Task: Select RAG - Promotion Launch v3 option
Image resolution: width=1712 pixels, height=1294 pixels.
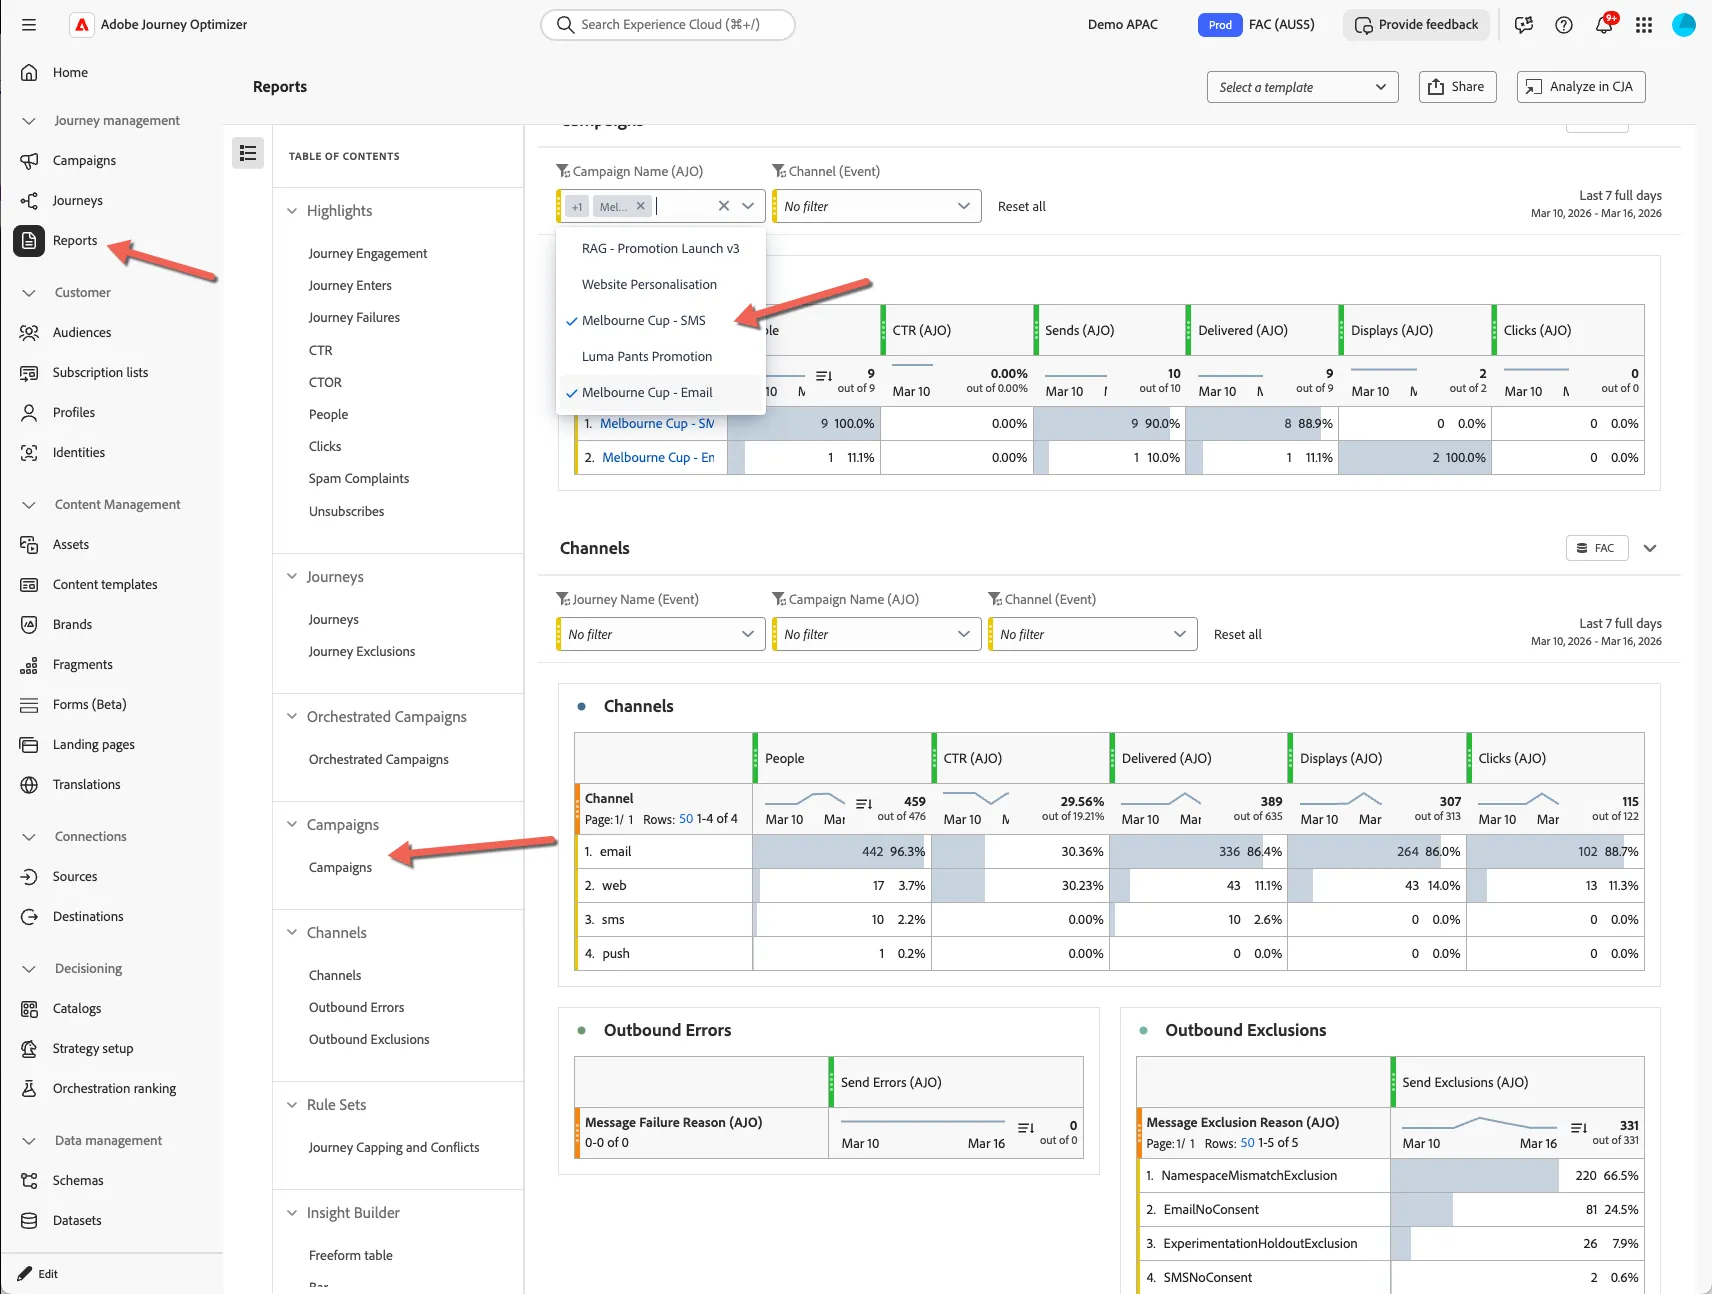Action: 661,248
